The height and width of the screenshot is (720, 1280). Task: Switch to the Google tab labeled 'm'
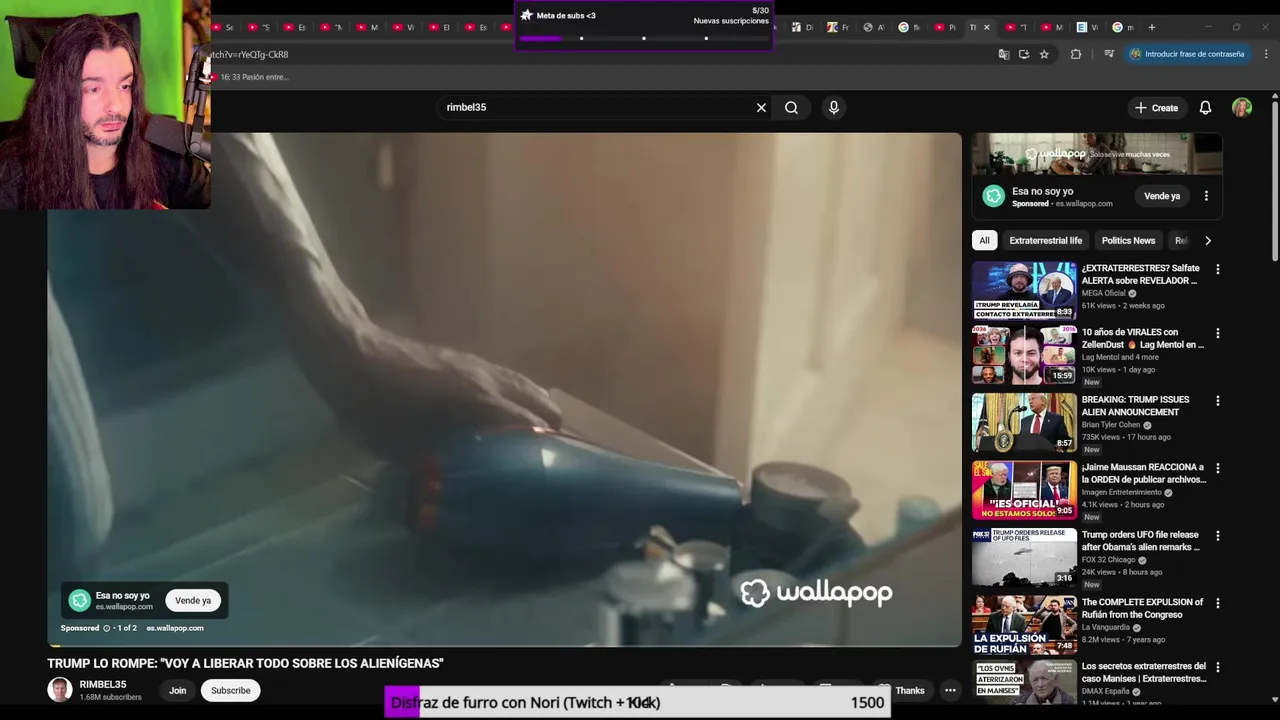click(1122, 27)
